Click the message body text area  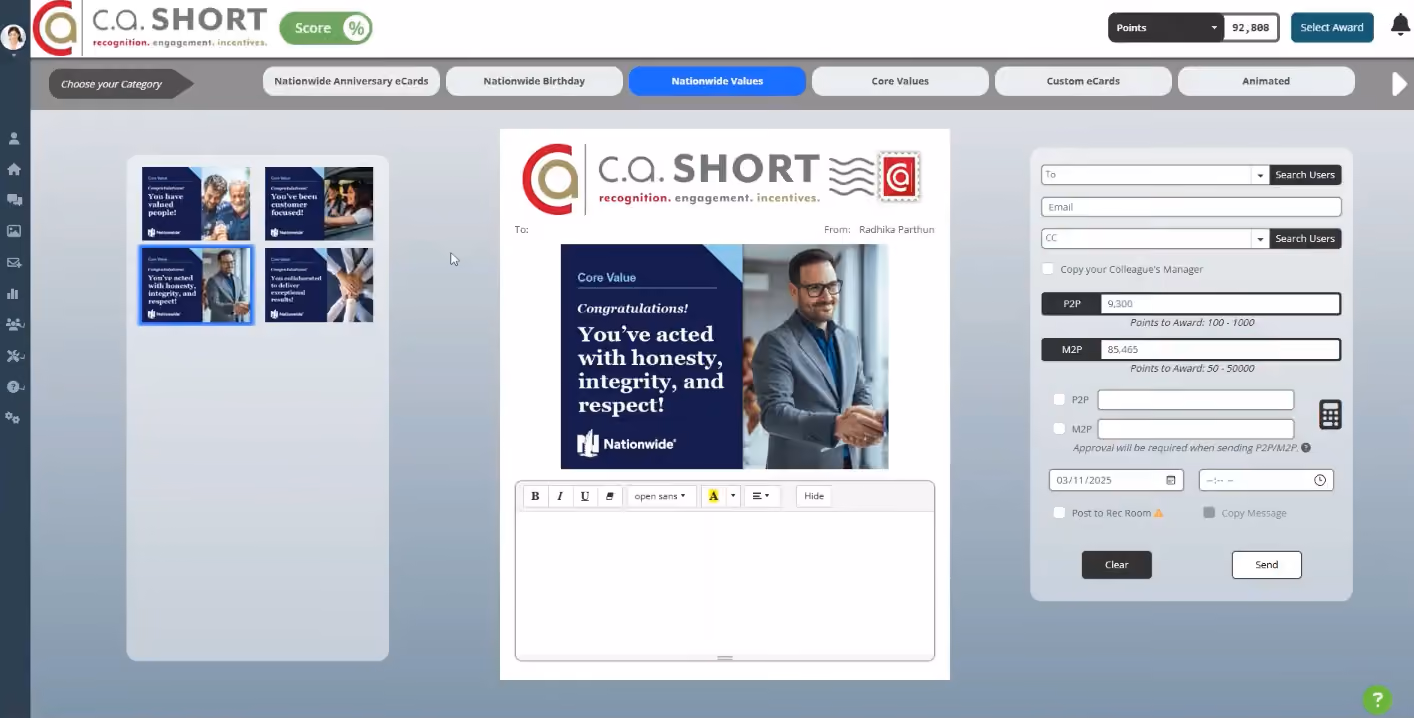click(725, 583)
